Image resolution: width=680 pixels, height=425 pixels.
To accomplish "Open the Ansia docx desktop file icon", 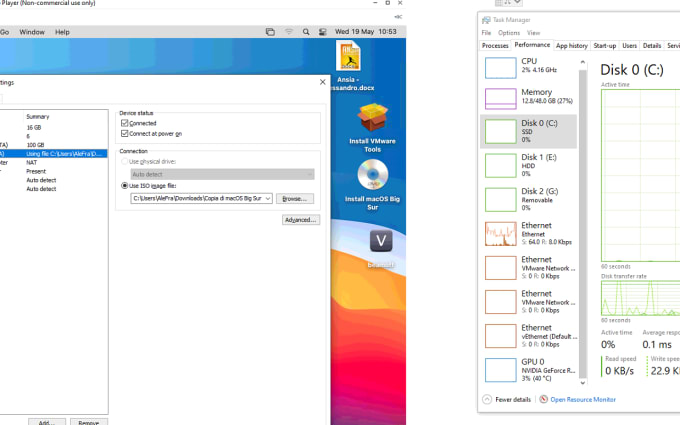I will tap(349, 56).
